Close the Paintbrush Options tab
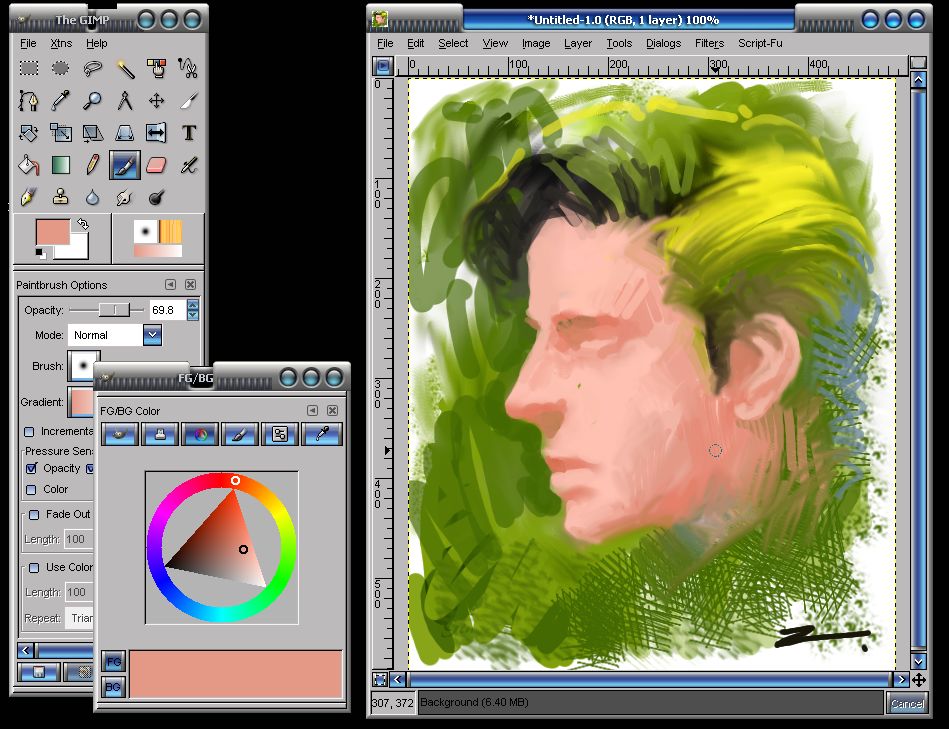Viewport: 949px width, 729px height. (191, 284)
